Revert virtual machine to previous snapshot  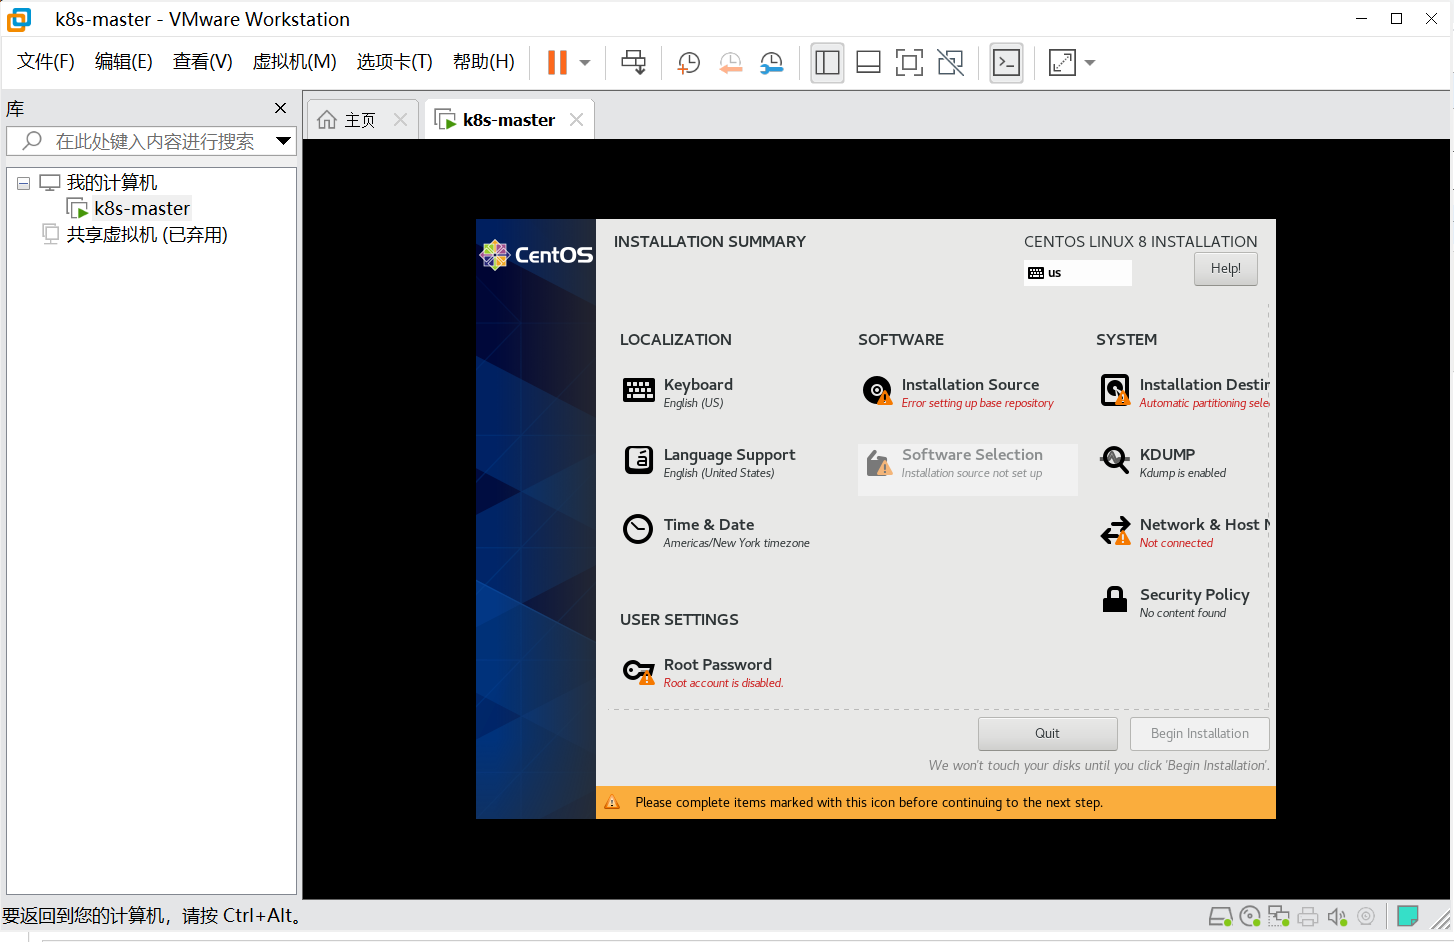click(730, 63)
